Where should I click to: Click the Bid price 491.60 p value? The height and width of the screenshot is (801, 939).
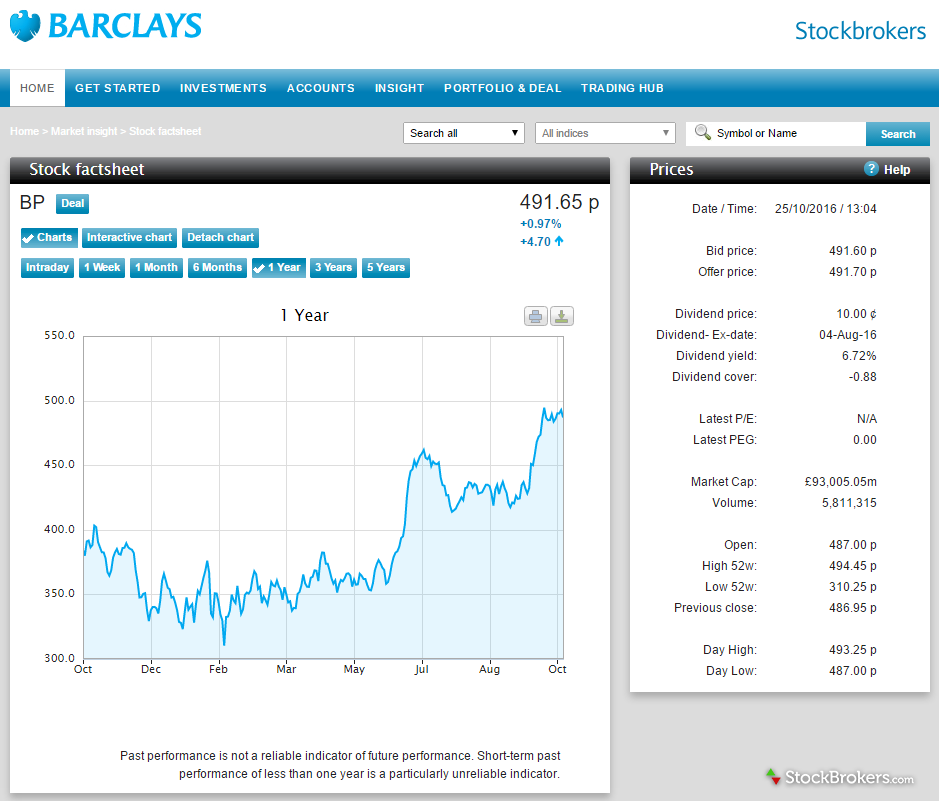click(853, 251)
